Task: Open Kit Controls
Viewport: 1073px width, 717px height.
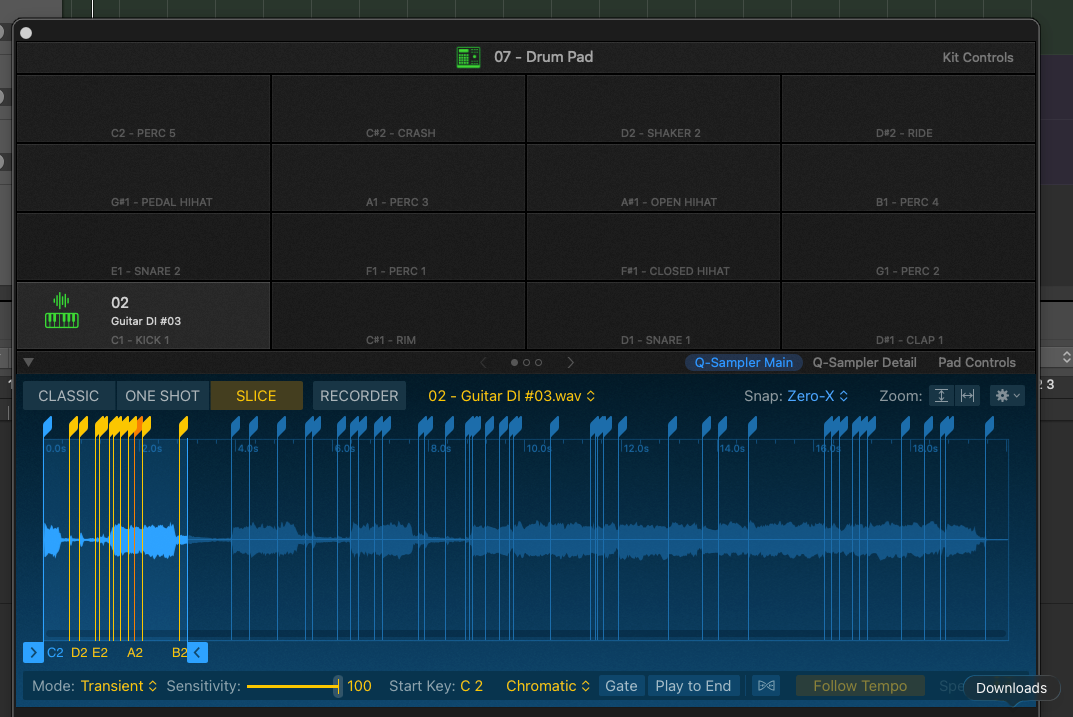Action: [x=978, y=57]
